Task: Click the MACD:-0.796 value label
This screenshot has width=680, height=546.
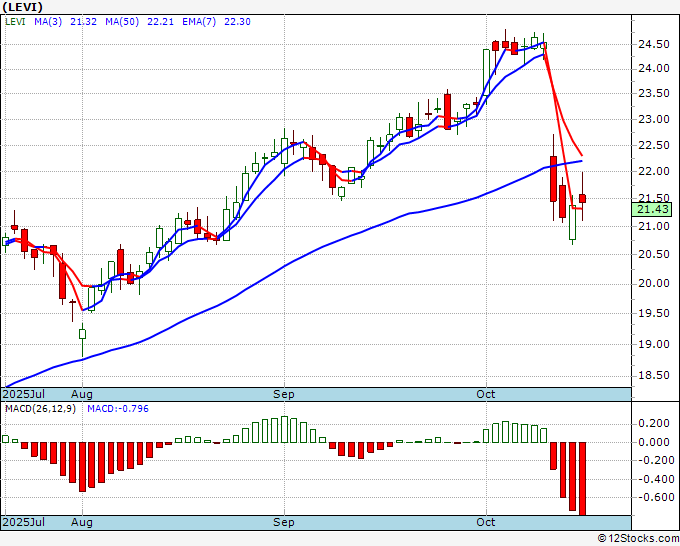Action: click(x=118, y=409)
